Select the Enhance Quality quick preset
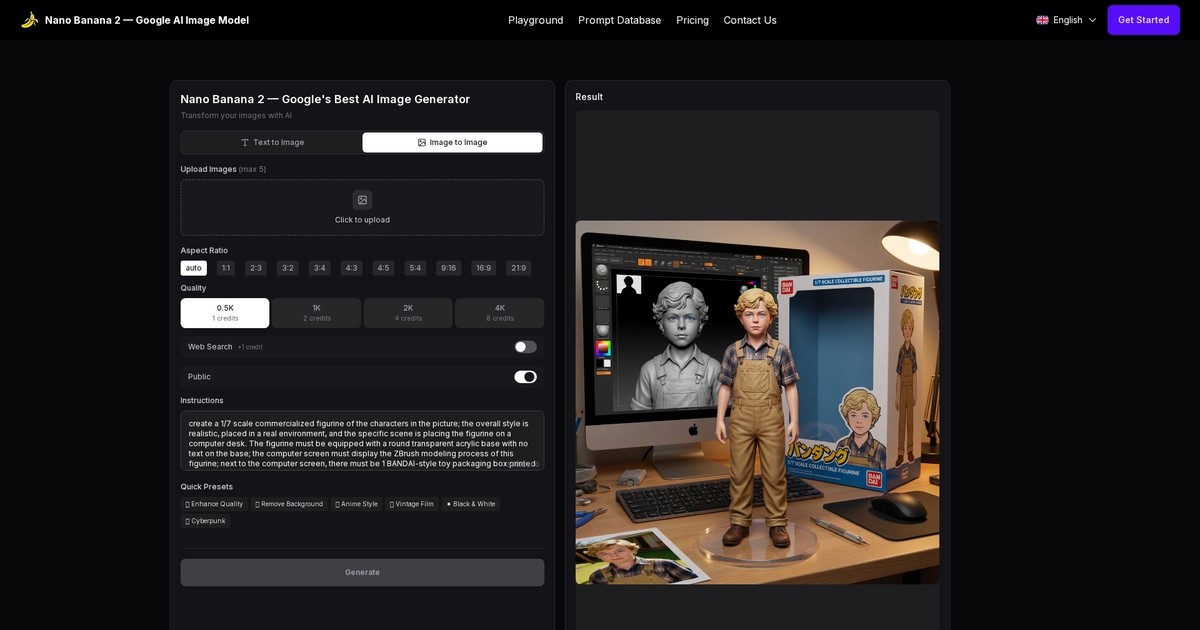The width and height of the screenshot is (1200, 630). (x=213, y=504)
